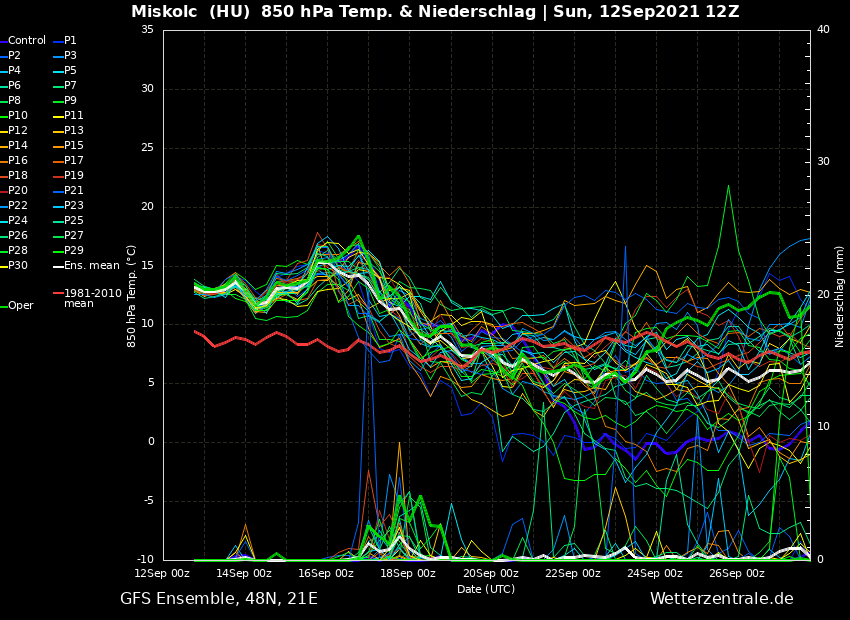The image size is (850, 620).
Task: Click the P29 legend entry
Action: pyautogui.click(x=74, y=251)
